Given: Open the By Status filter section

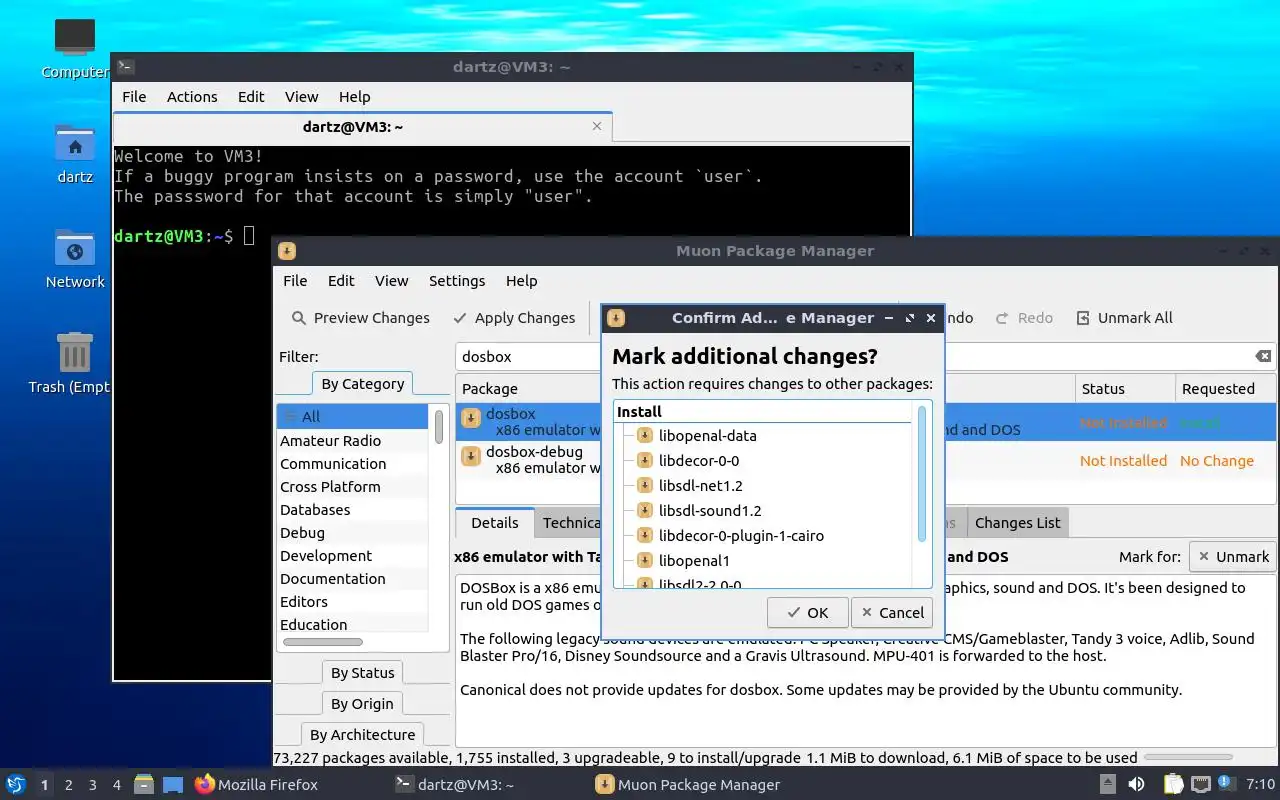Looking at the screenshot, I should [362, 673].
